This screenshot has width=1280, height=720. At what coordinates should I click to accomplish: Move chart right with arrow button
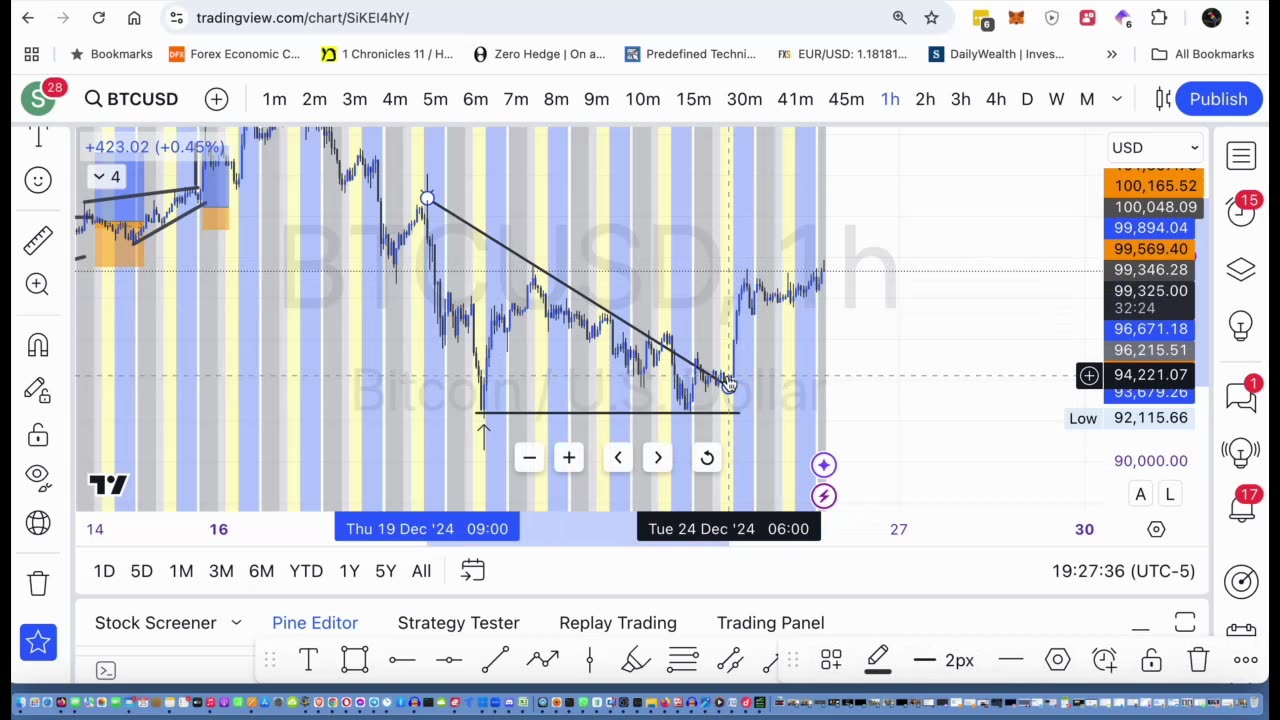[658, 457]
